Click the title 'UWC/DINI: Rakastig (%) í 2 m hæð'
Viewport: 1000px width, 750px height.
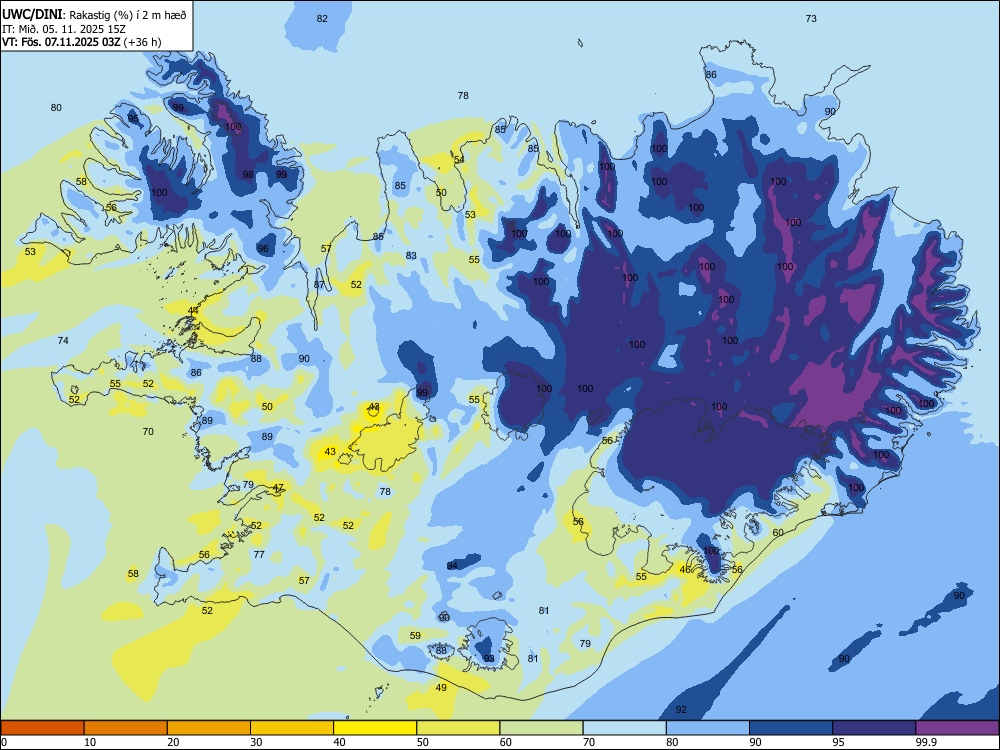pos(94,14)
